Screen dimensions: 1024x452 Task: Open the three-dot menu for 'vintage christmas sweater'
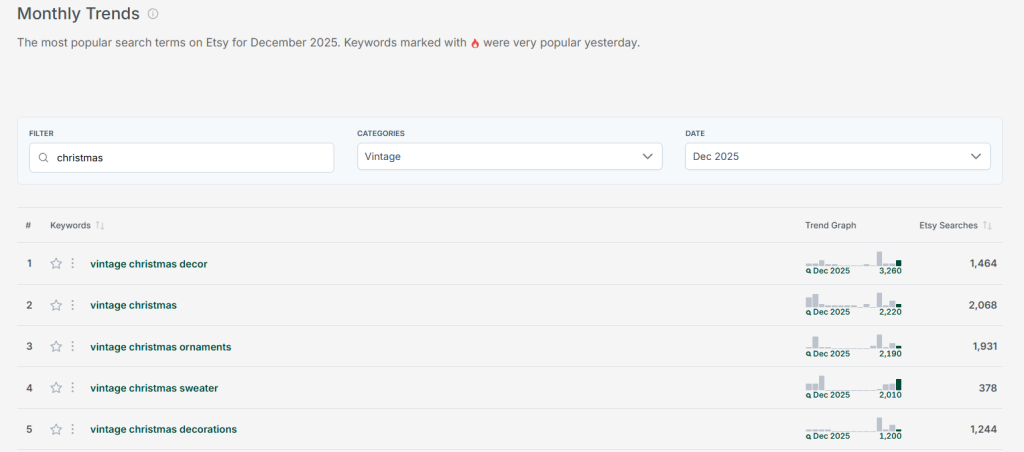72,388
